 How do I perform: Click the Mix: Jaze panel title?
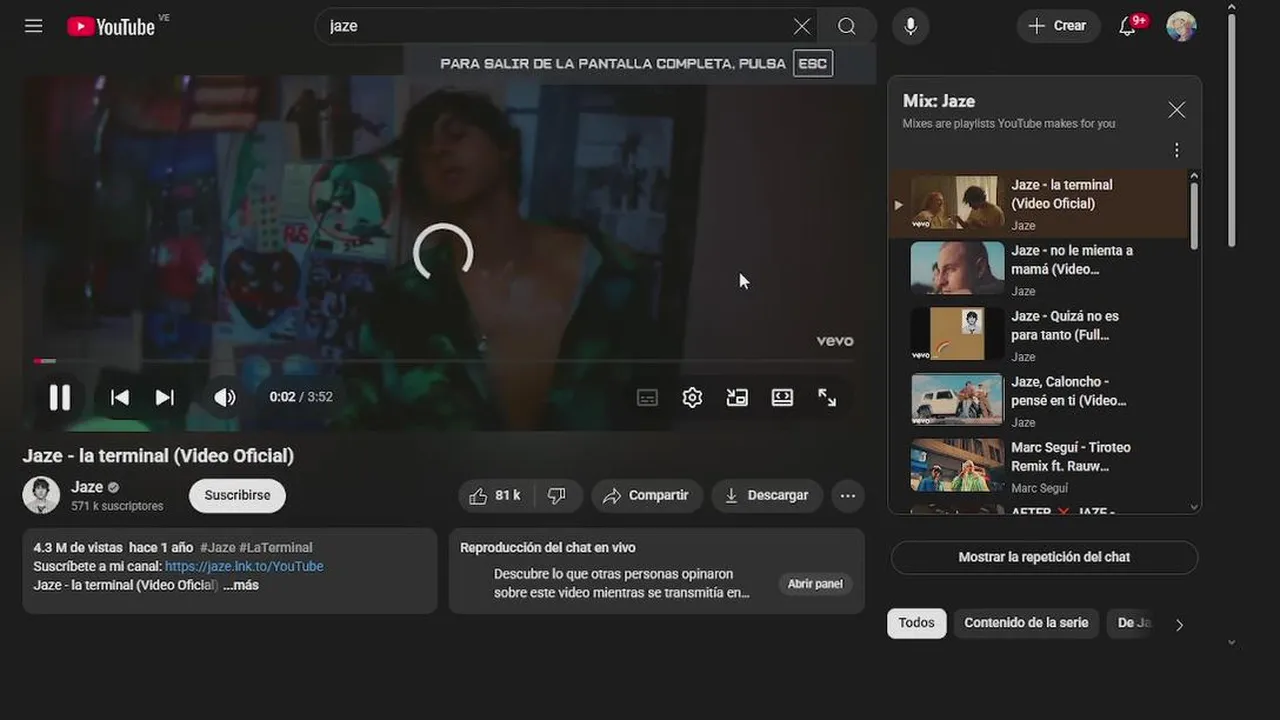coord(939,101)
